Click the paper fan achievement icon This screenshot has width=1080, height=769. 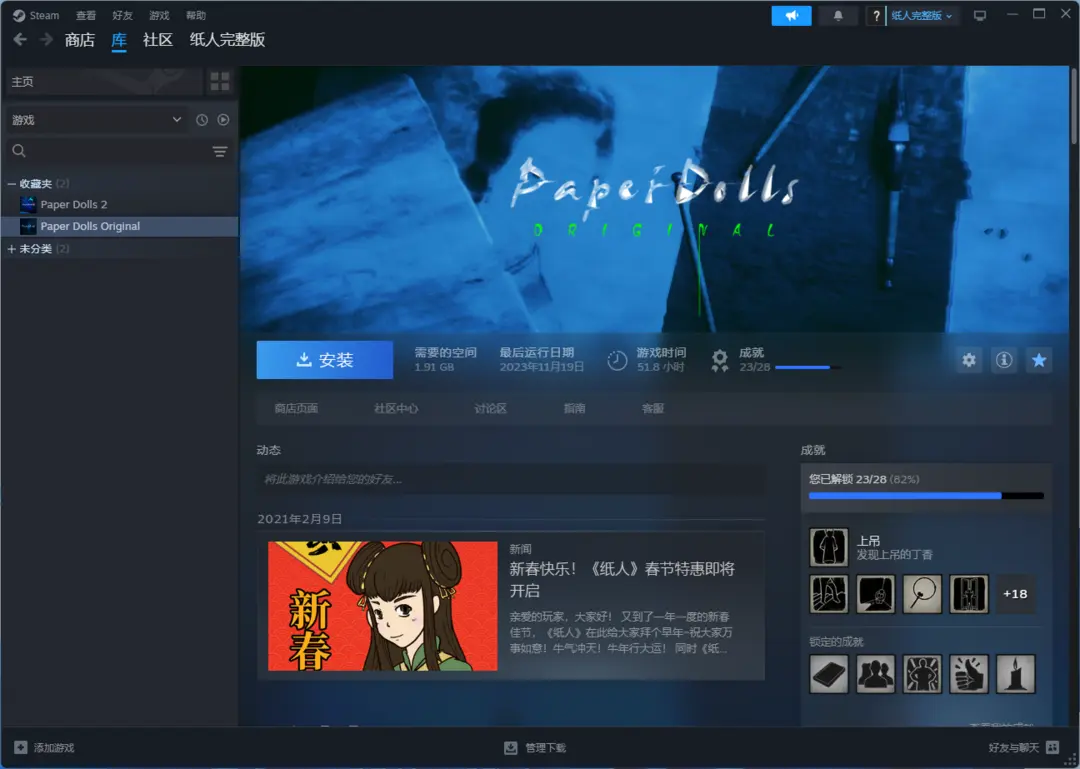(x=922, y=594)
